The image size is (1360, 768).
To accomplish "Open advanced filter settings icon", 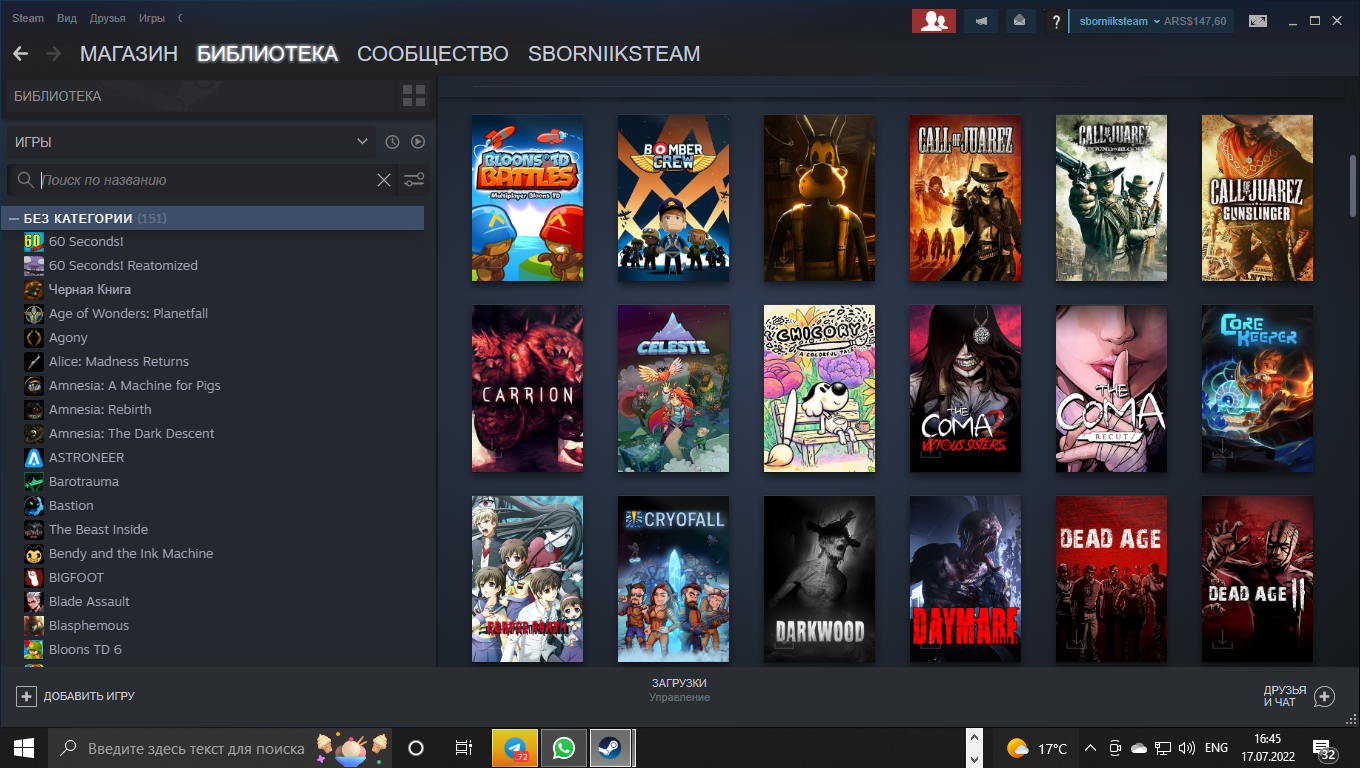I will (x=414, y=180).
